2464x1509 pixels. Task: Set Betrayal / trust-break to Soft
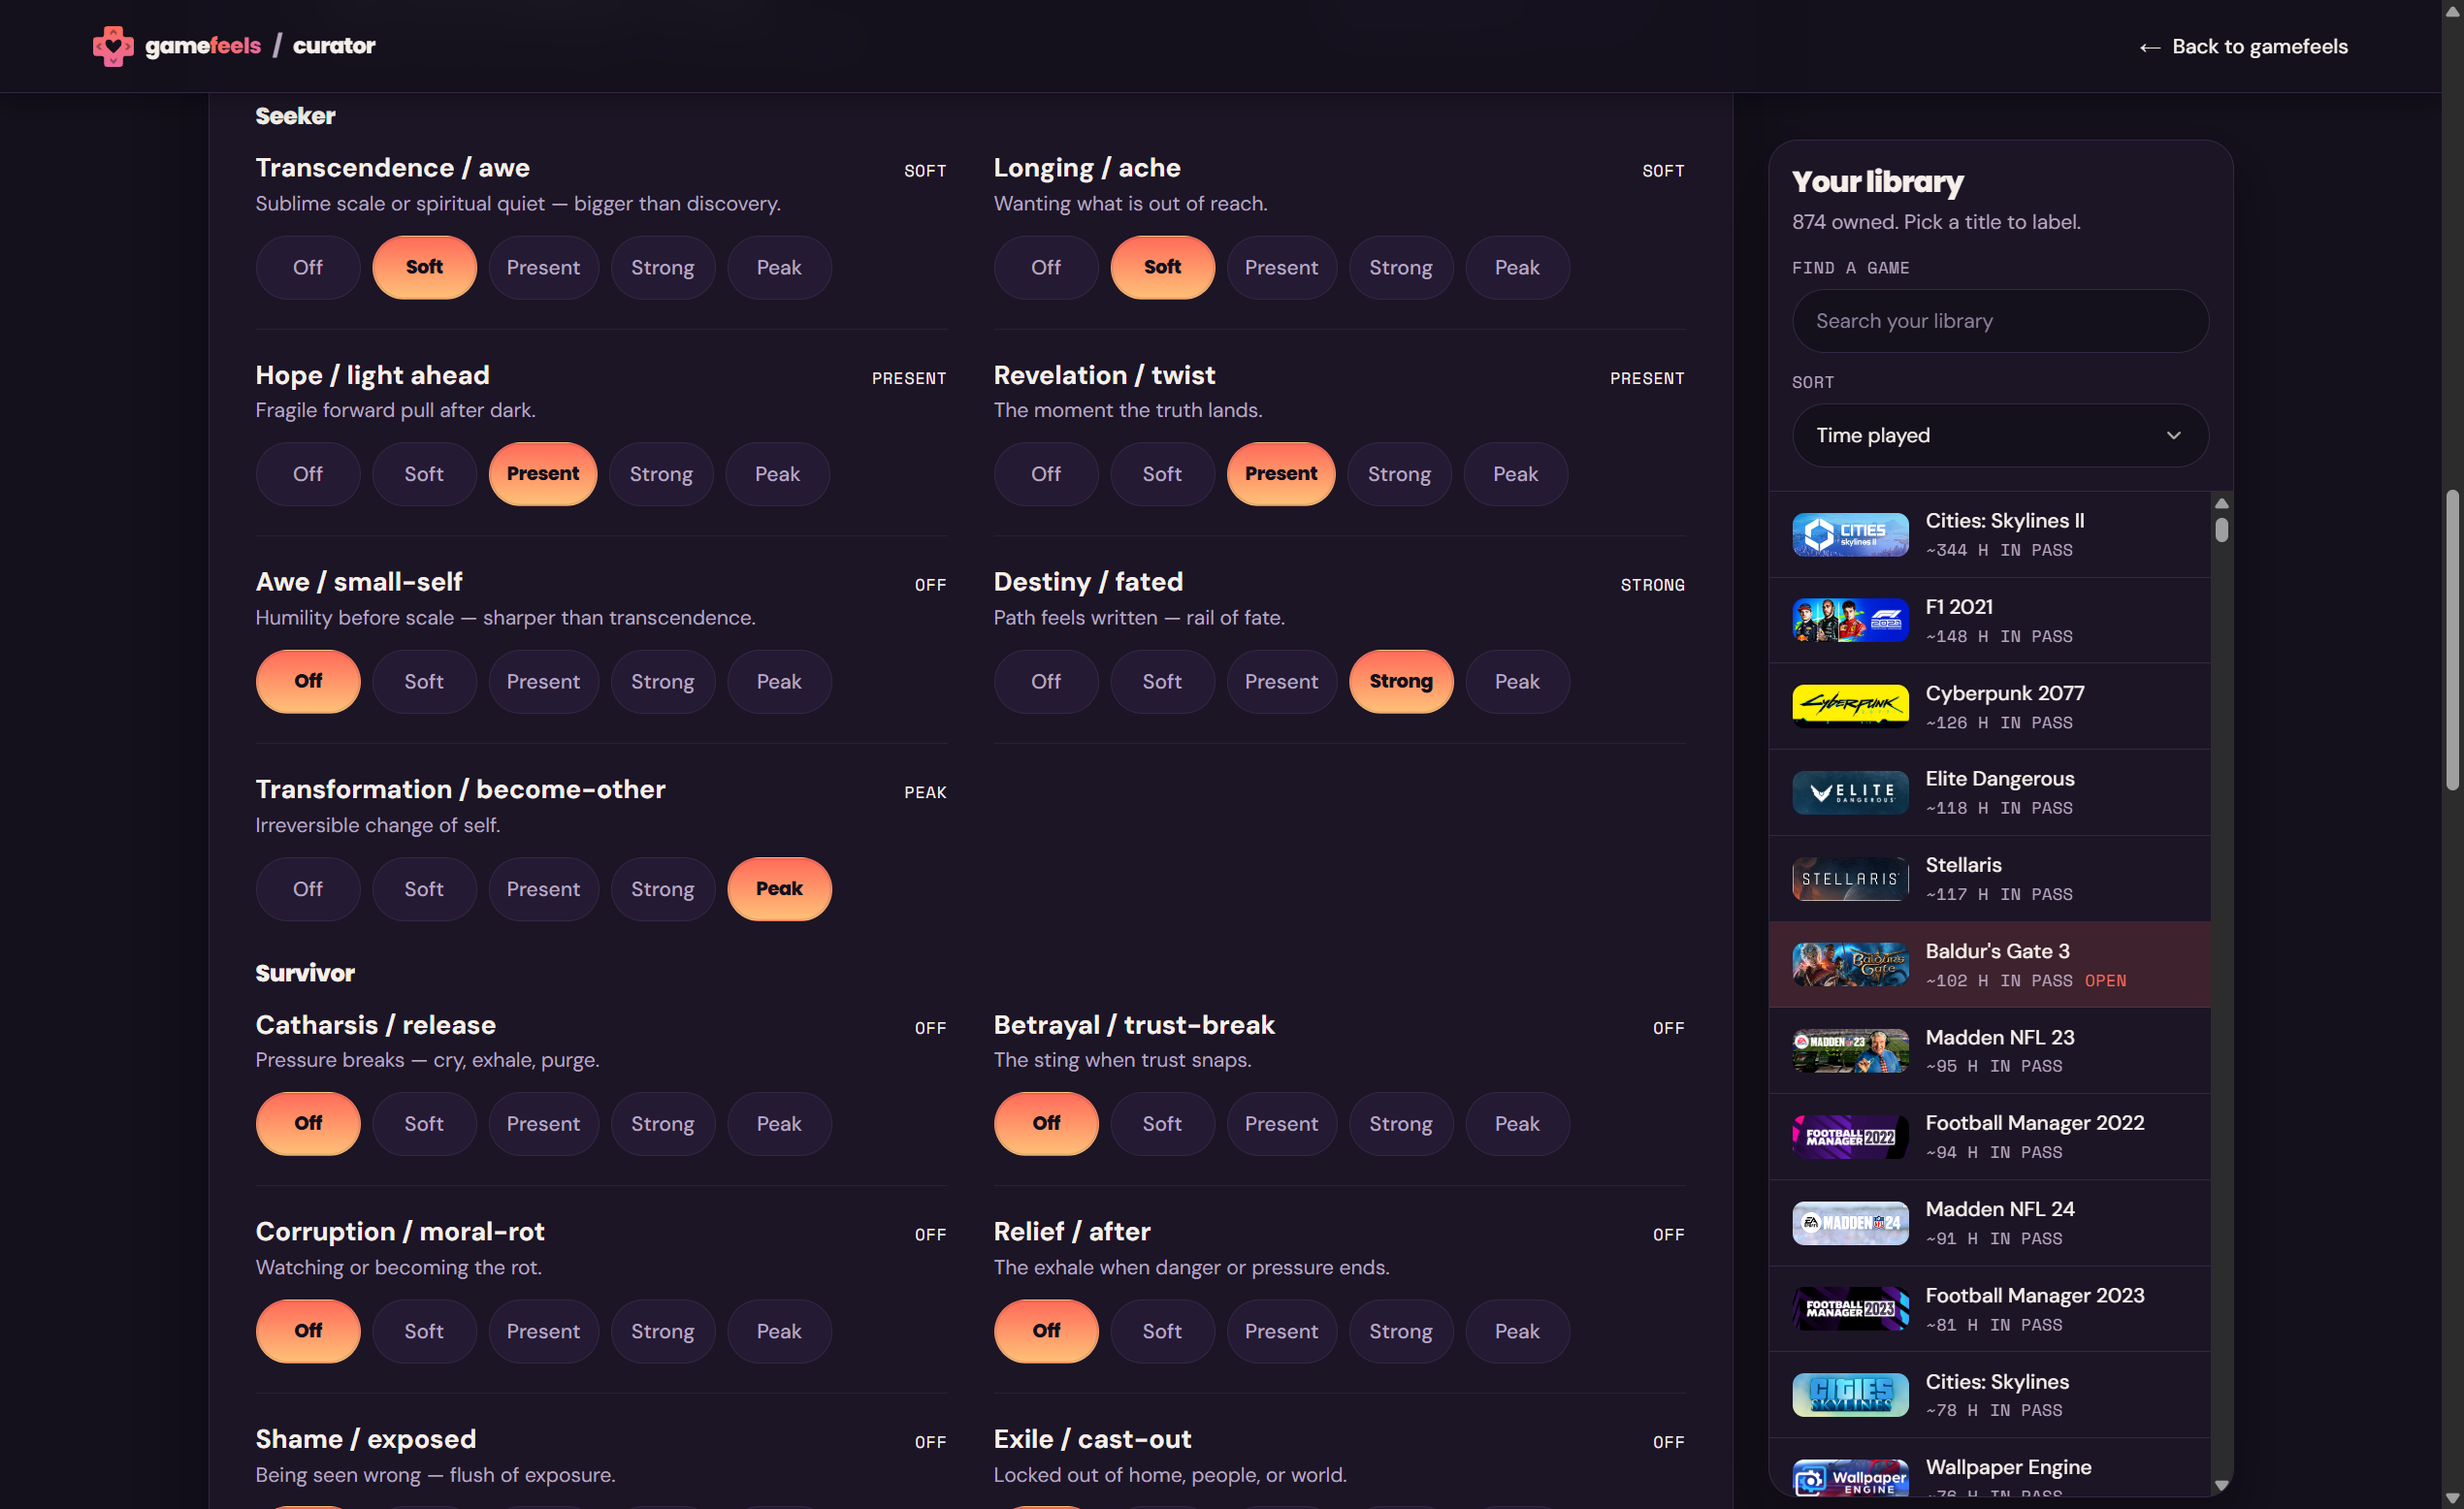(1162, 1124)
